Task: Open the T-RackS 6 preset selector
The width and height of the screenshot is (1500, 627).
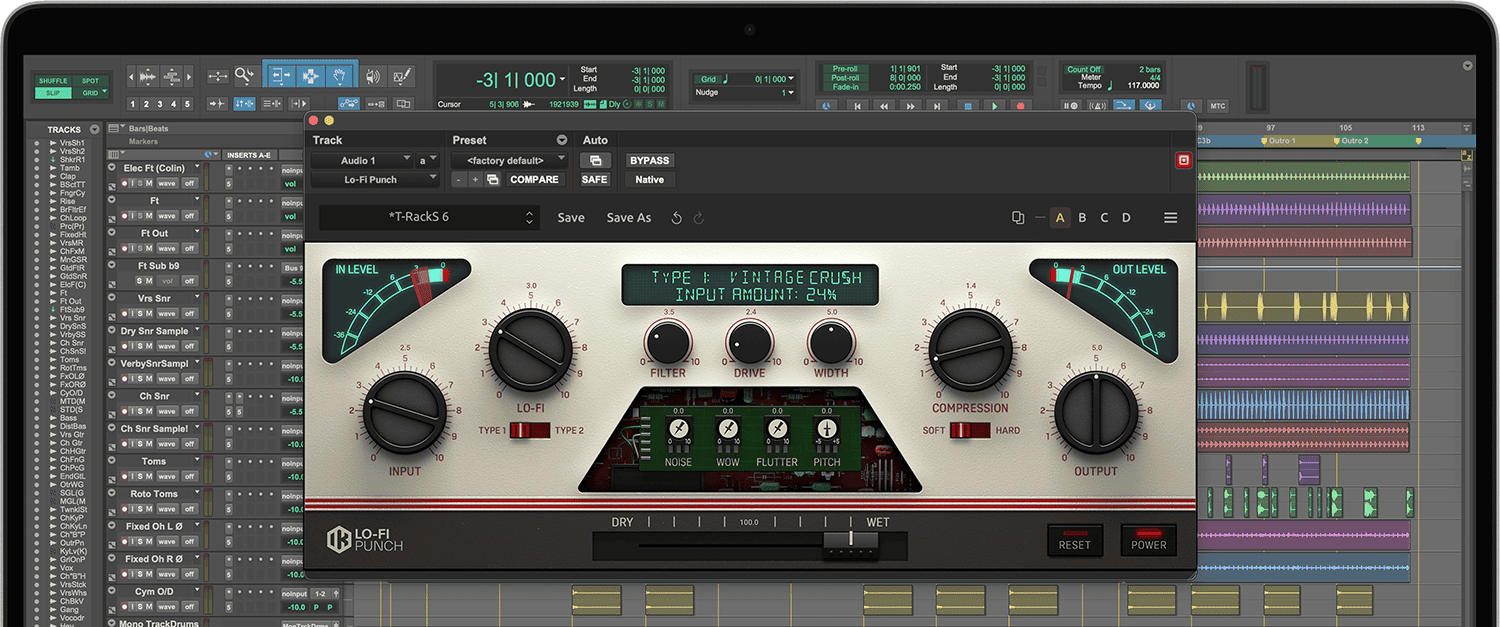Action: [425, 217]
